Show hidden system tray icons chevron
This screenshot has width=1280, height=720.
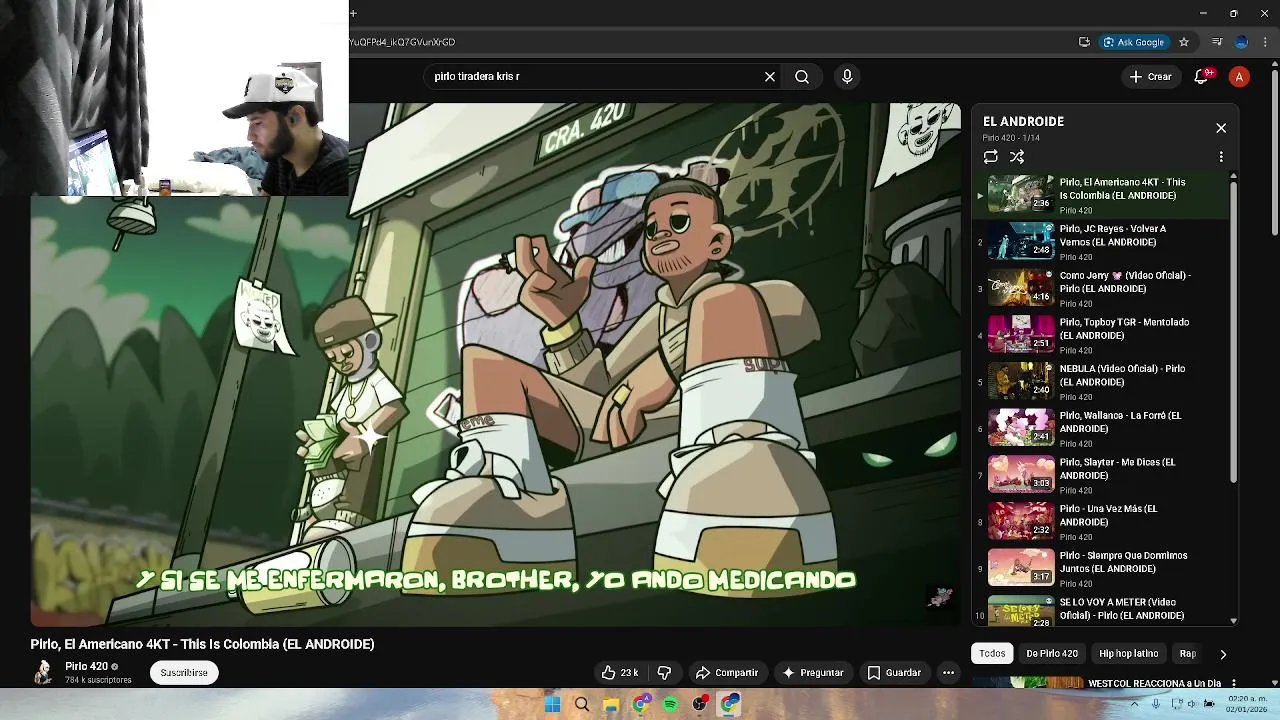point(1134,704)
